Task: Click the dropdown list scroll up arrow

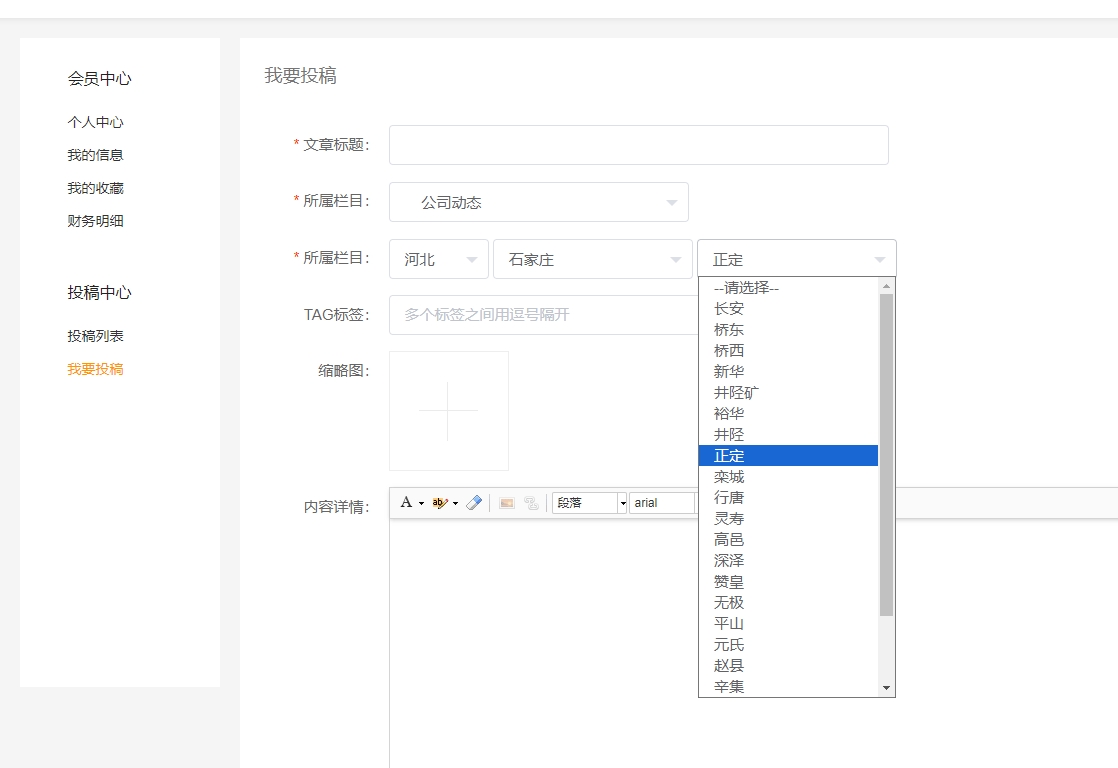Action: pyautogui.click(x=886, y=286)
